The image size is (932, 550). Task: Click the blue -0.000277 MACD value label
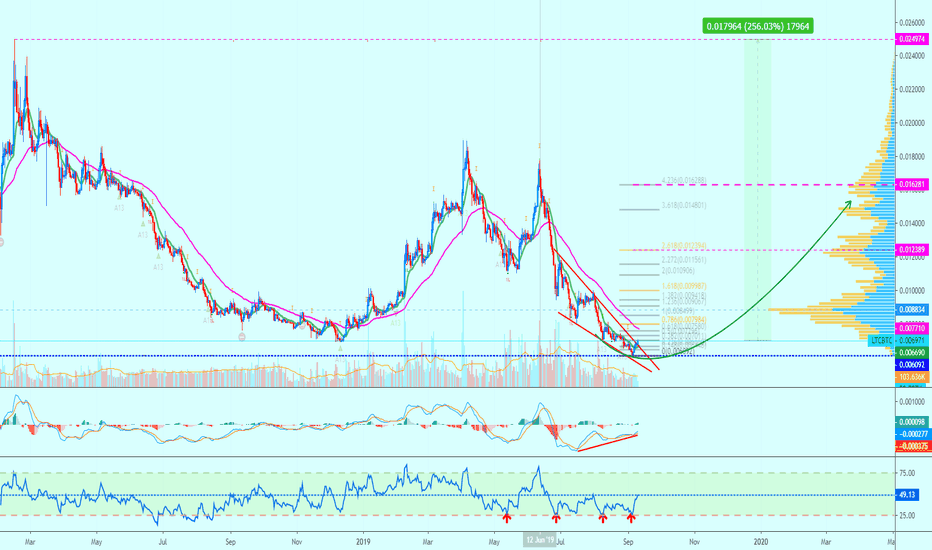(x=912, y=434)
